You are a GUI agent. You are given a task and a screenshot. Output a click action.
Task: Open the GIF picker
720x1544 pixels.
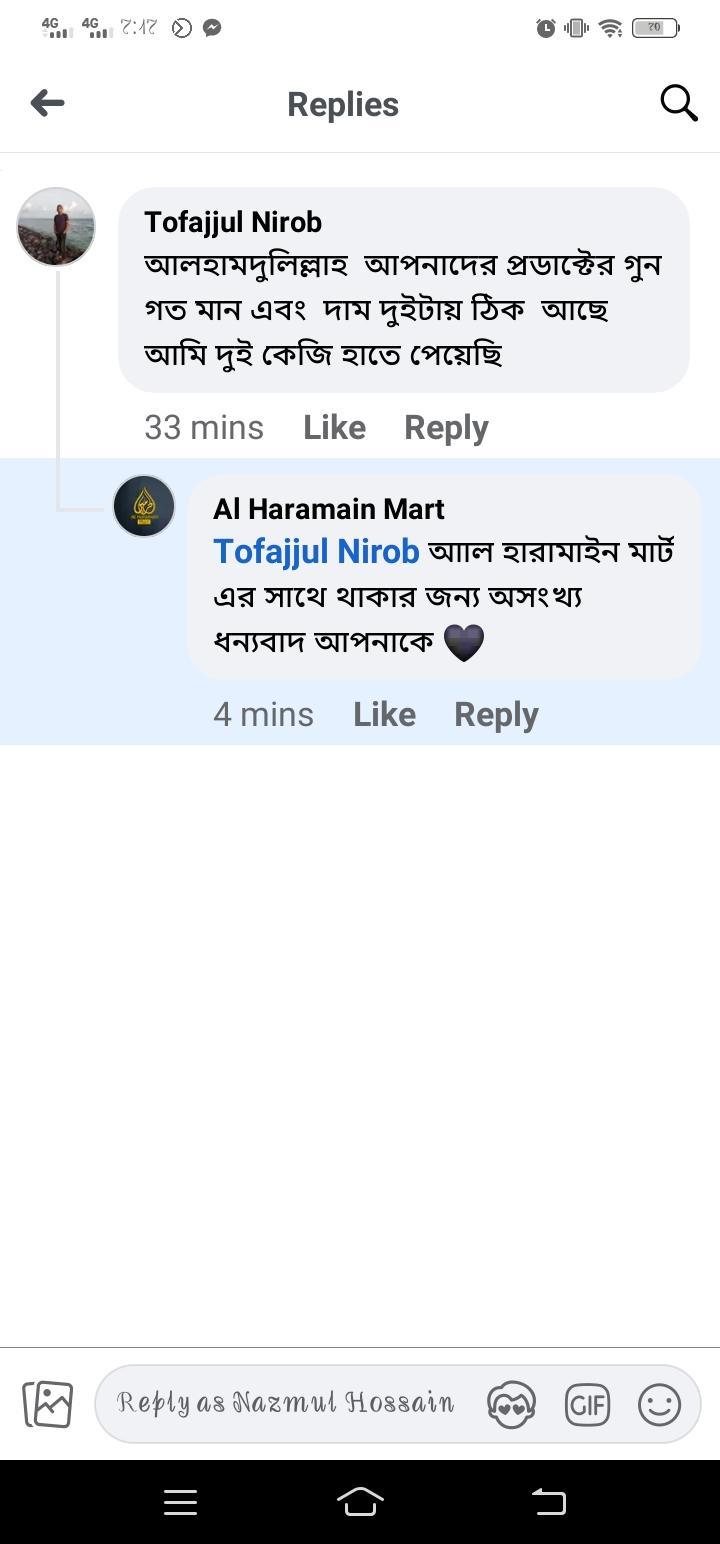pyautogui.click(x=587, y=1405)
